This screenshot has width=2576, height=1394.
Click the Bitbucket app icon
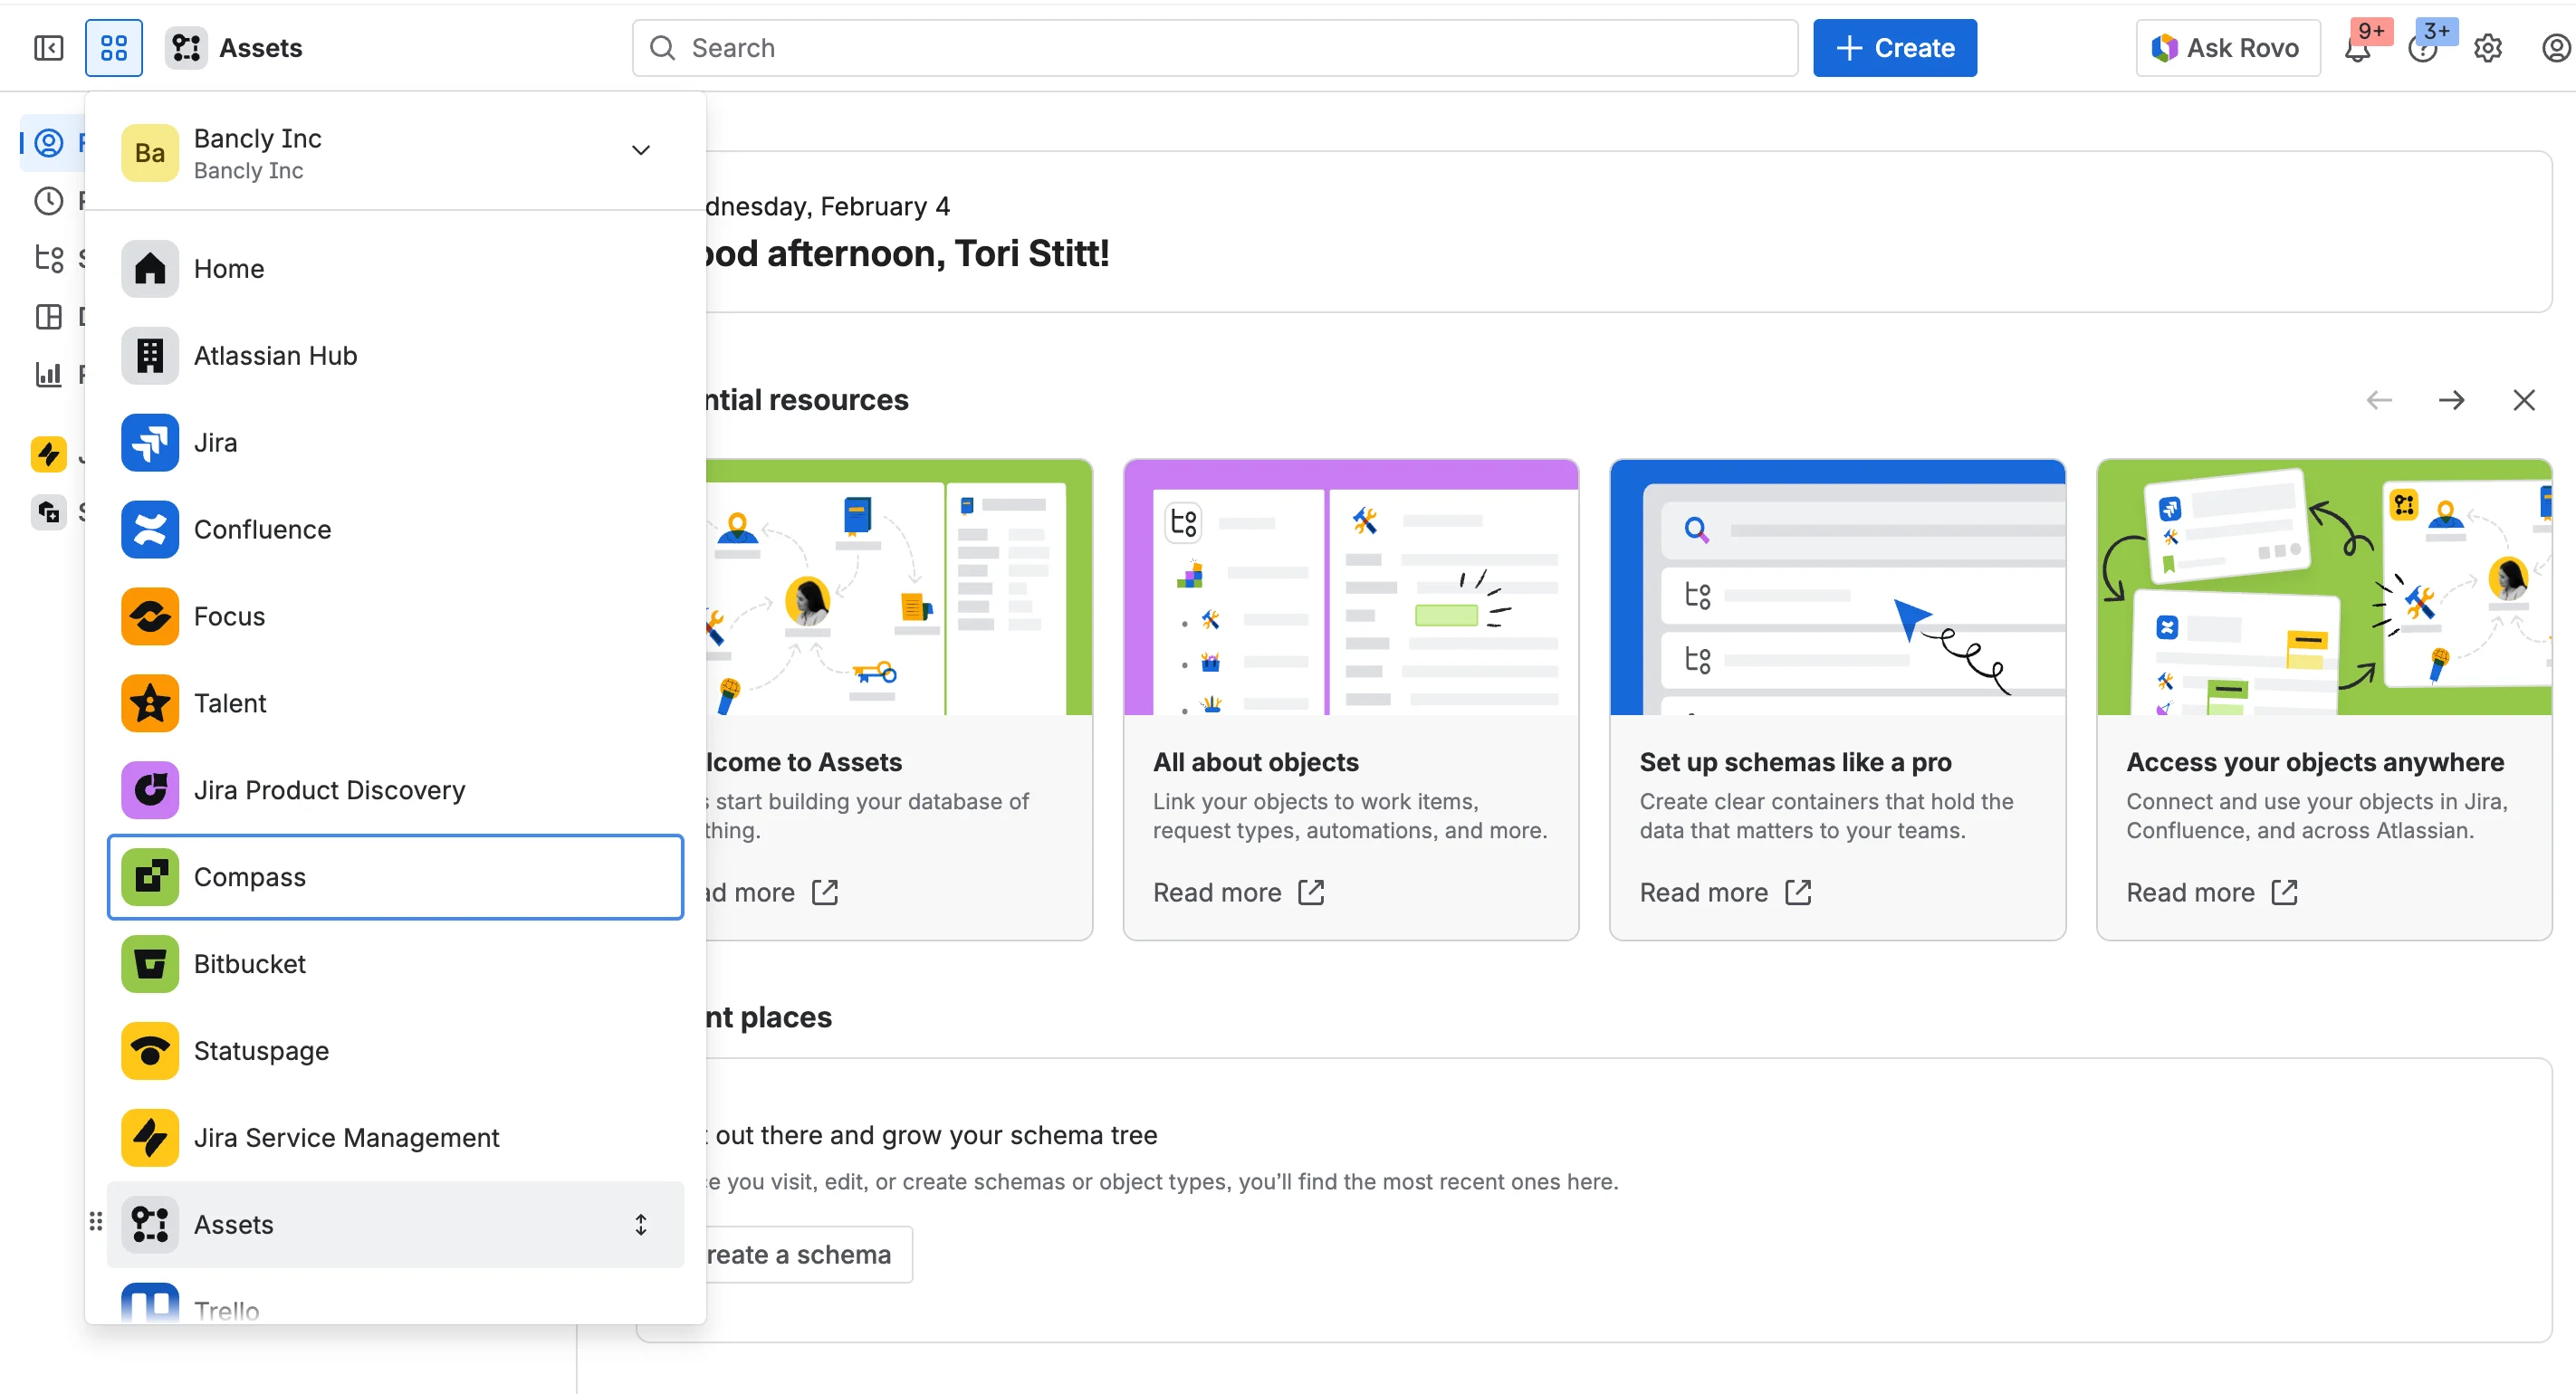[x=150, y=964]
